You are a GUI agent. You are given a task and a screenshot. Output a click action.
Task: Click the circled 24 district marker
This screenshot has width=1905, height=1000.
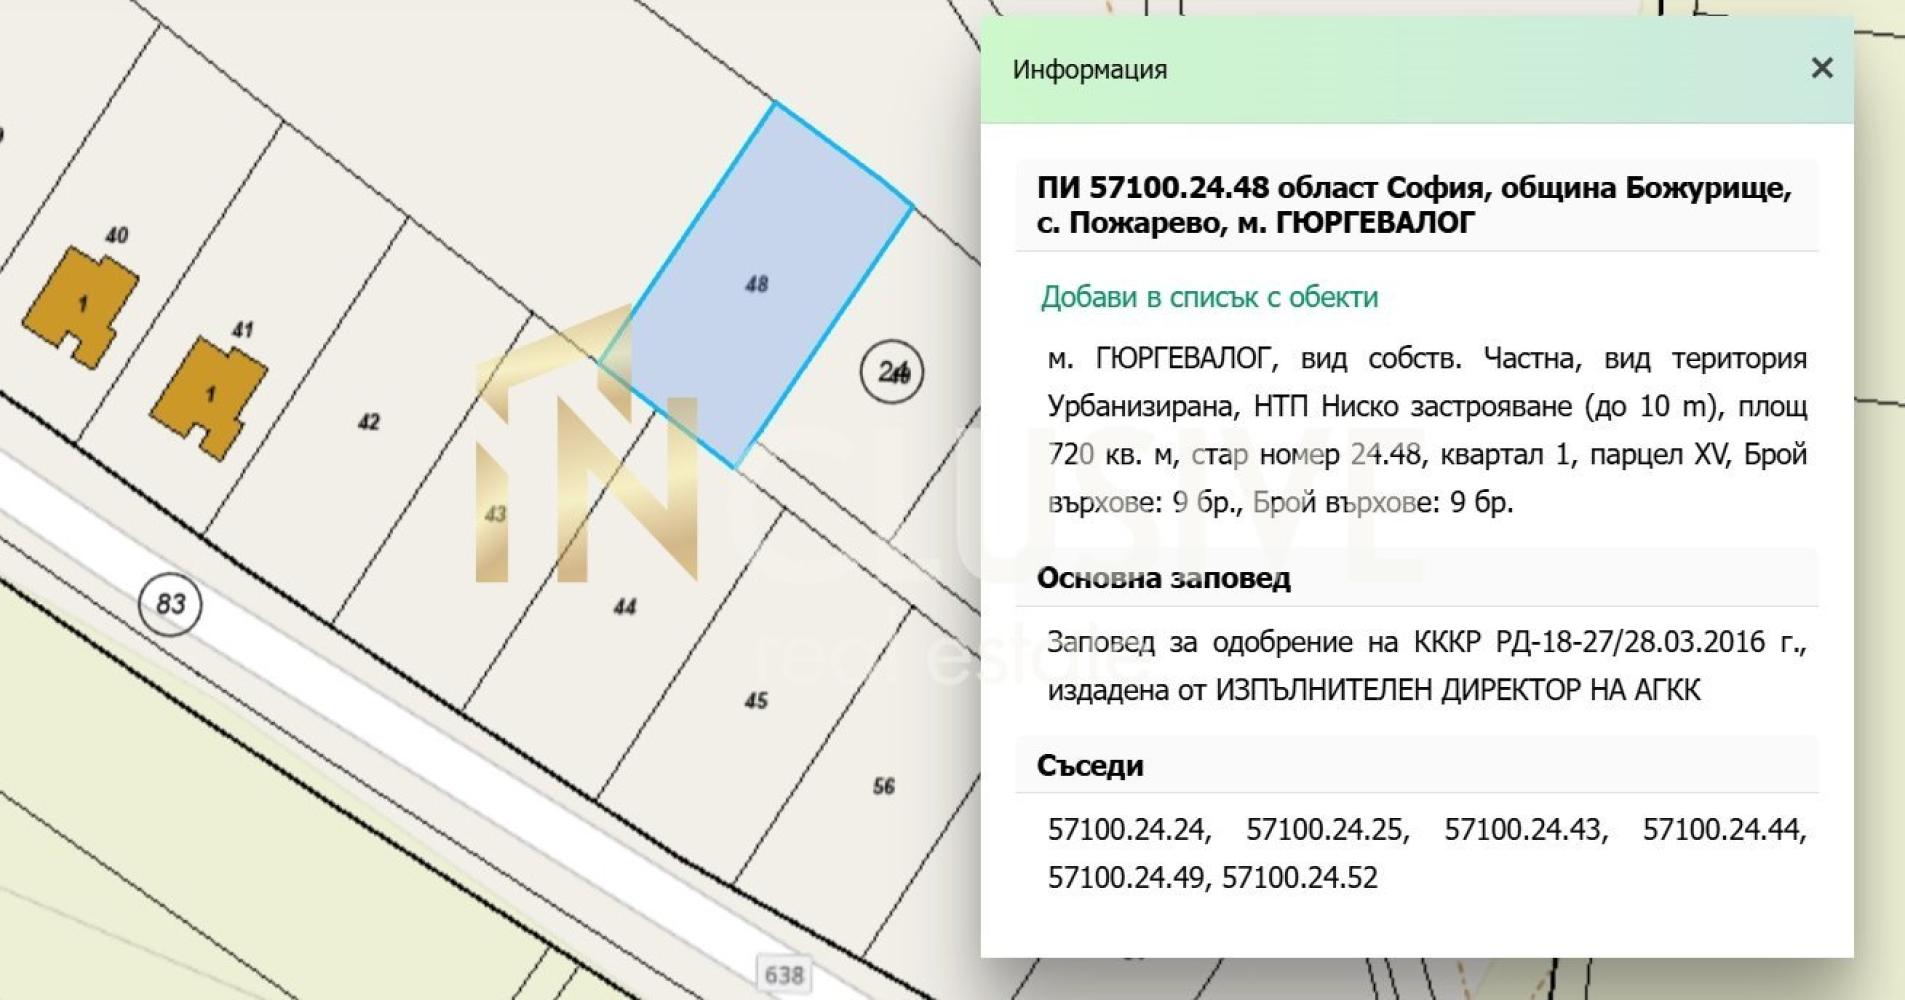(x=892, y=372)
